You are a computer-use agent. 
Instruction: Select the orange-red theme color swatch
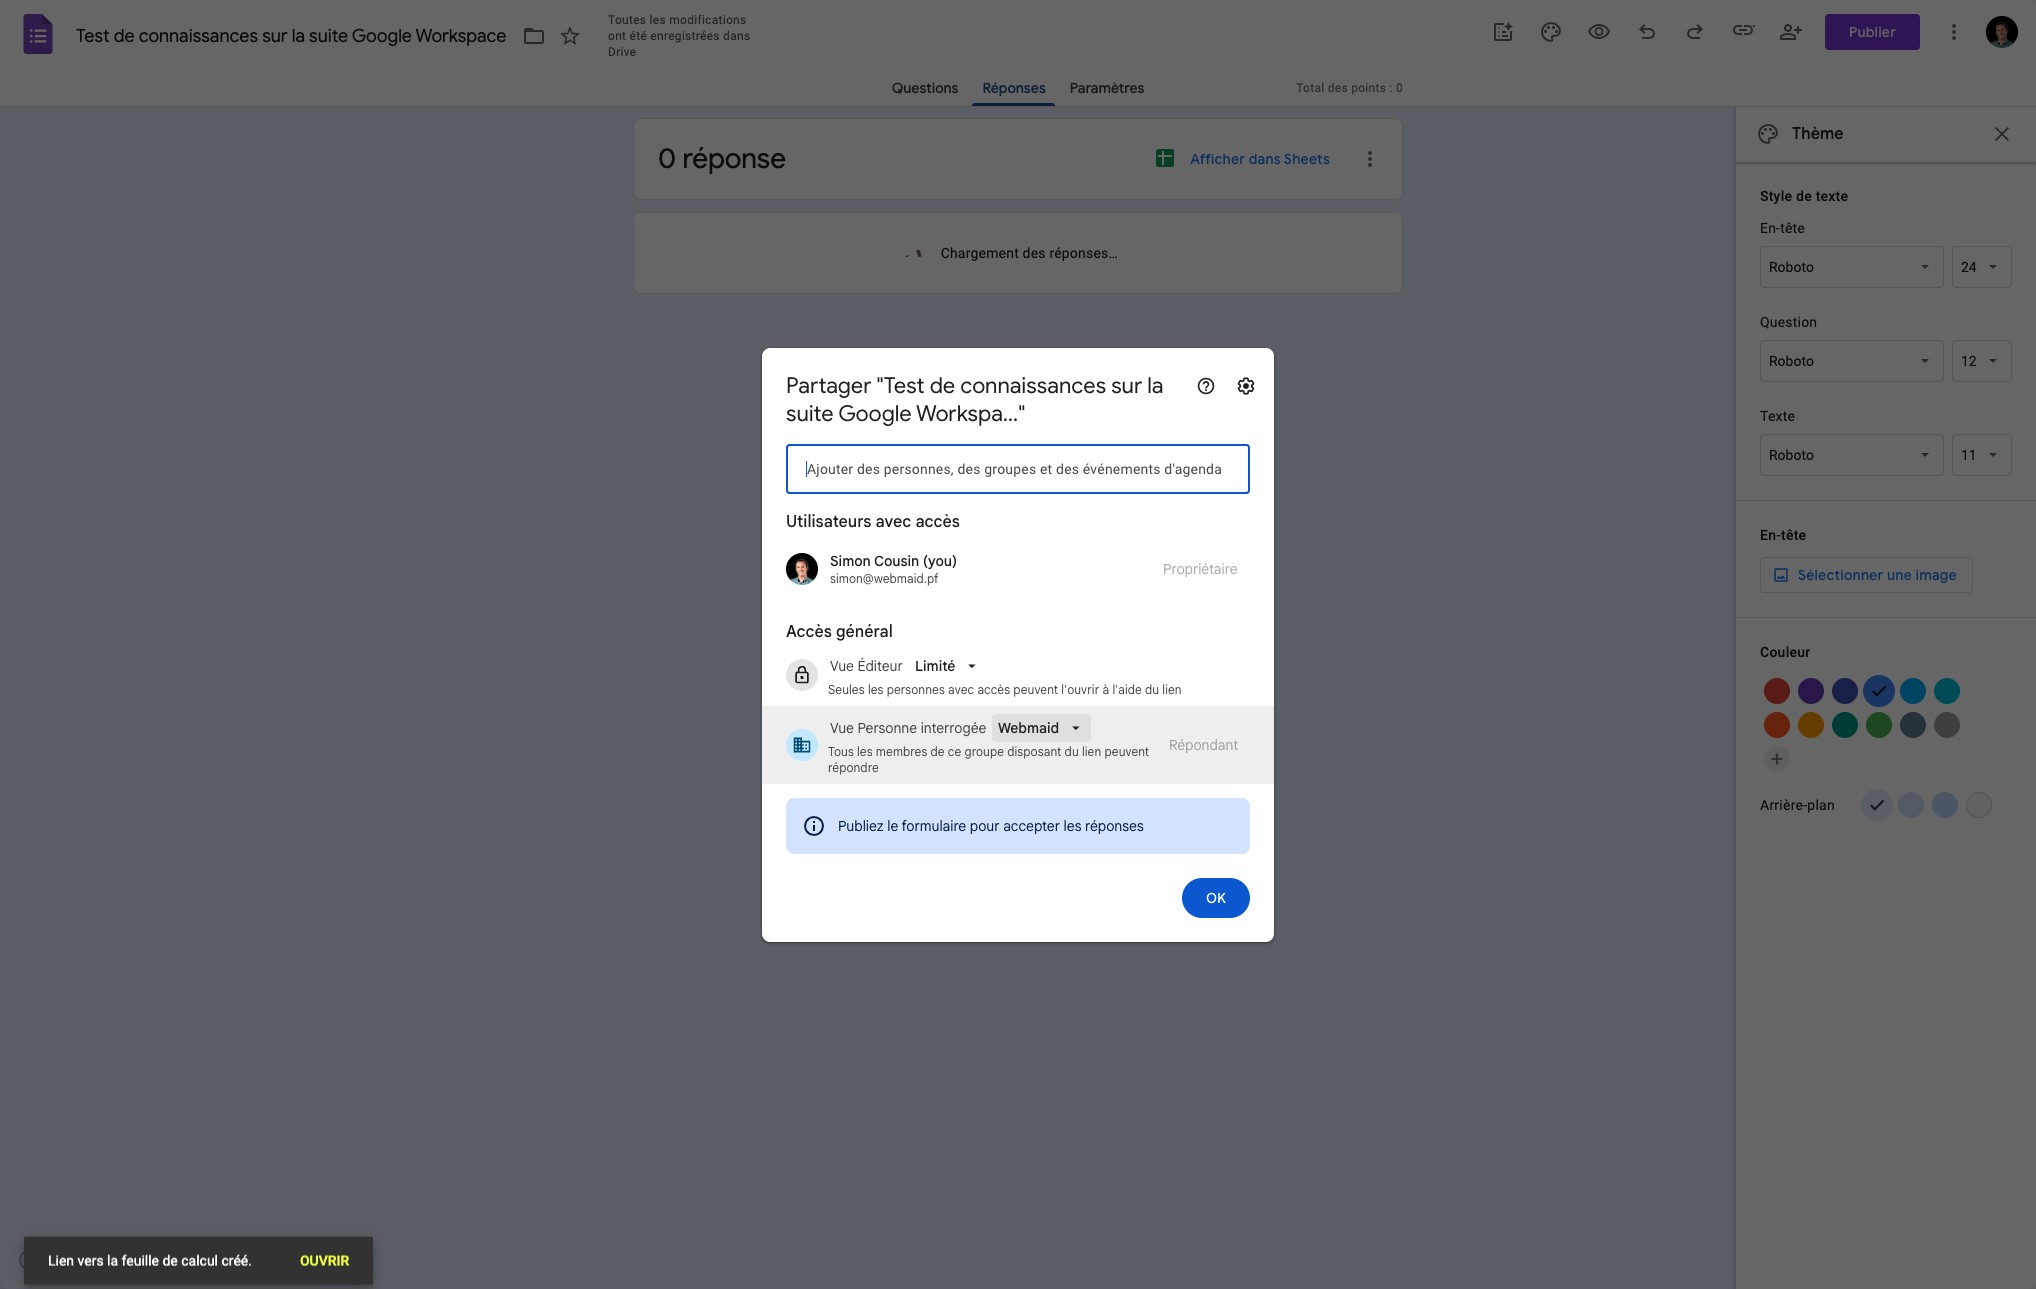pos(1777,725)
